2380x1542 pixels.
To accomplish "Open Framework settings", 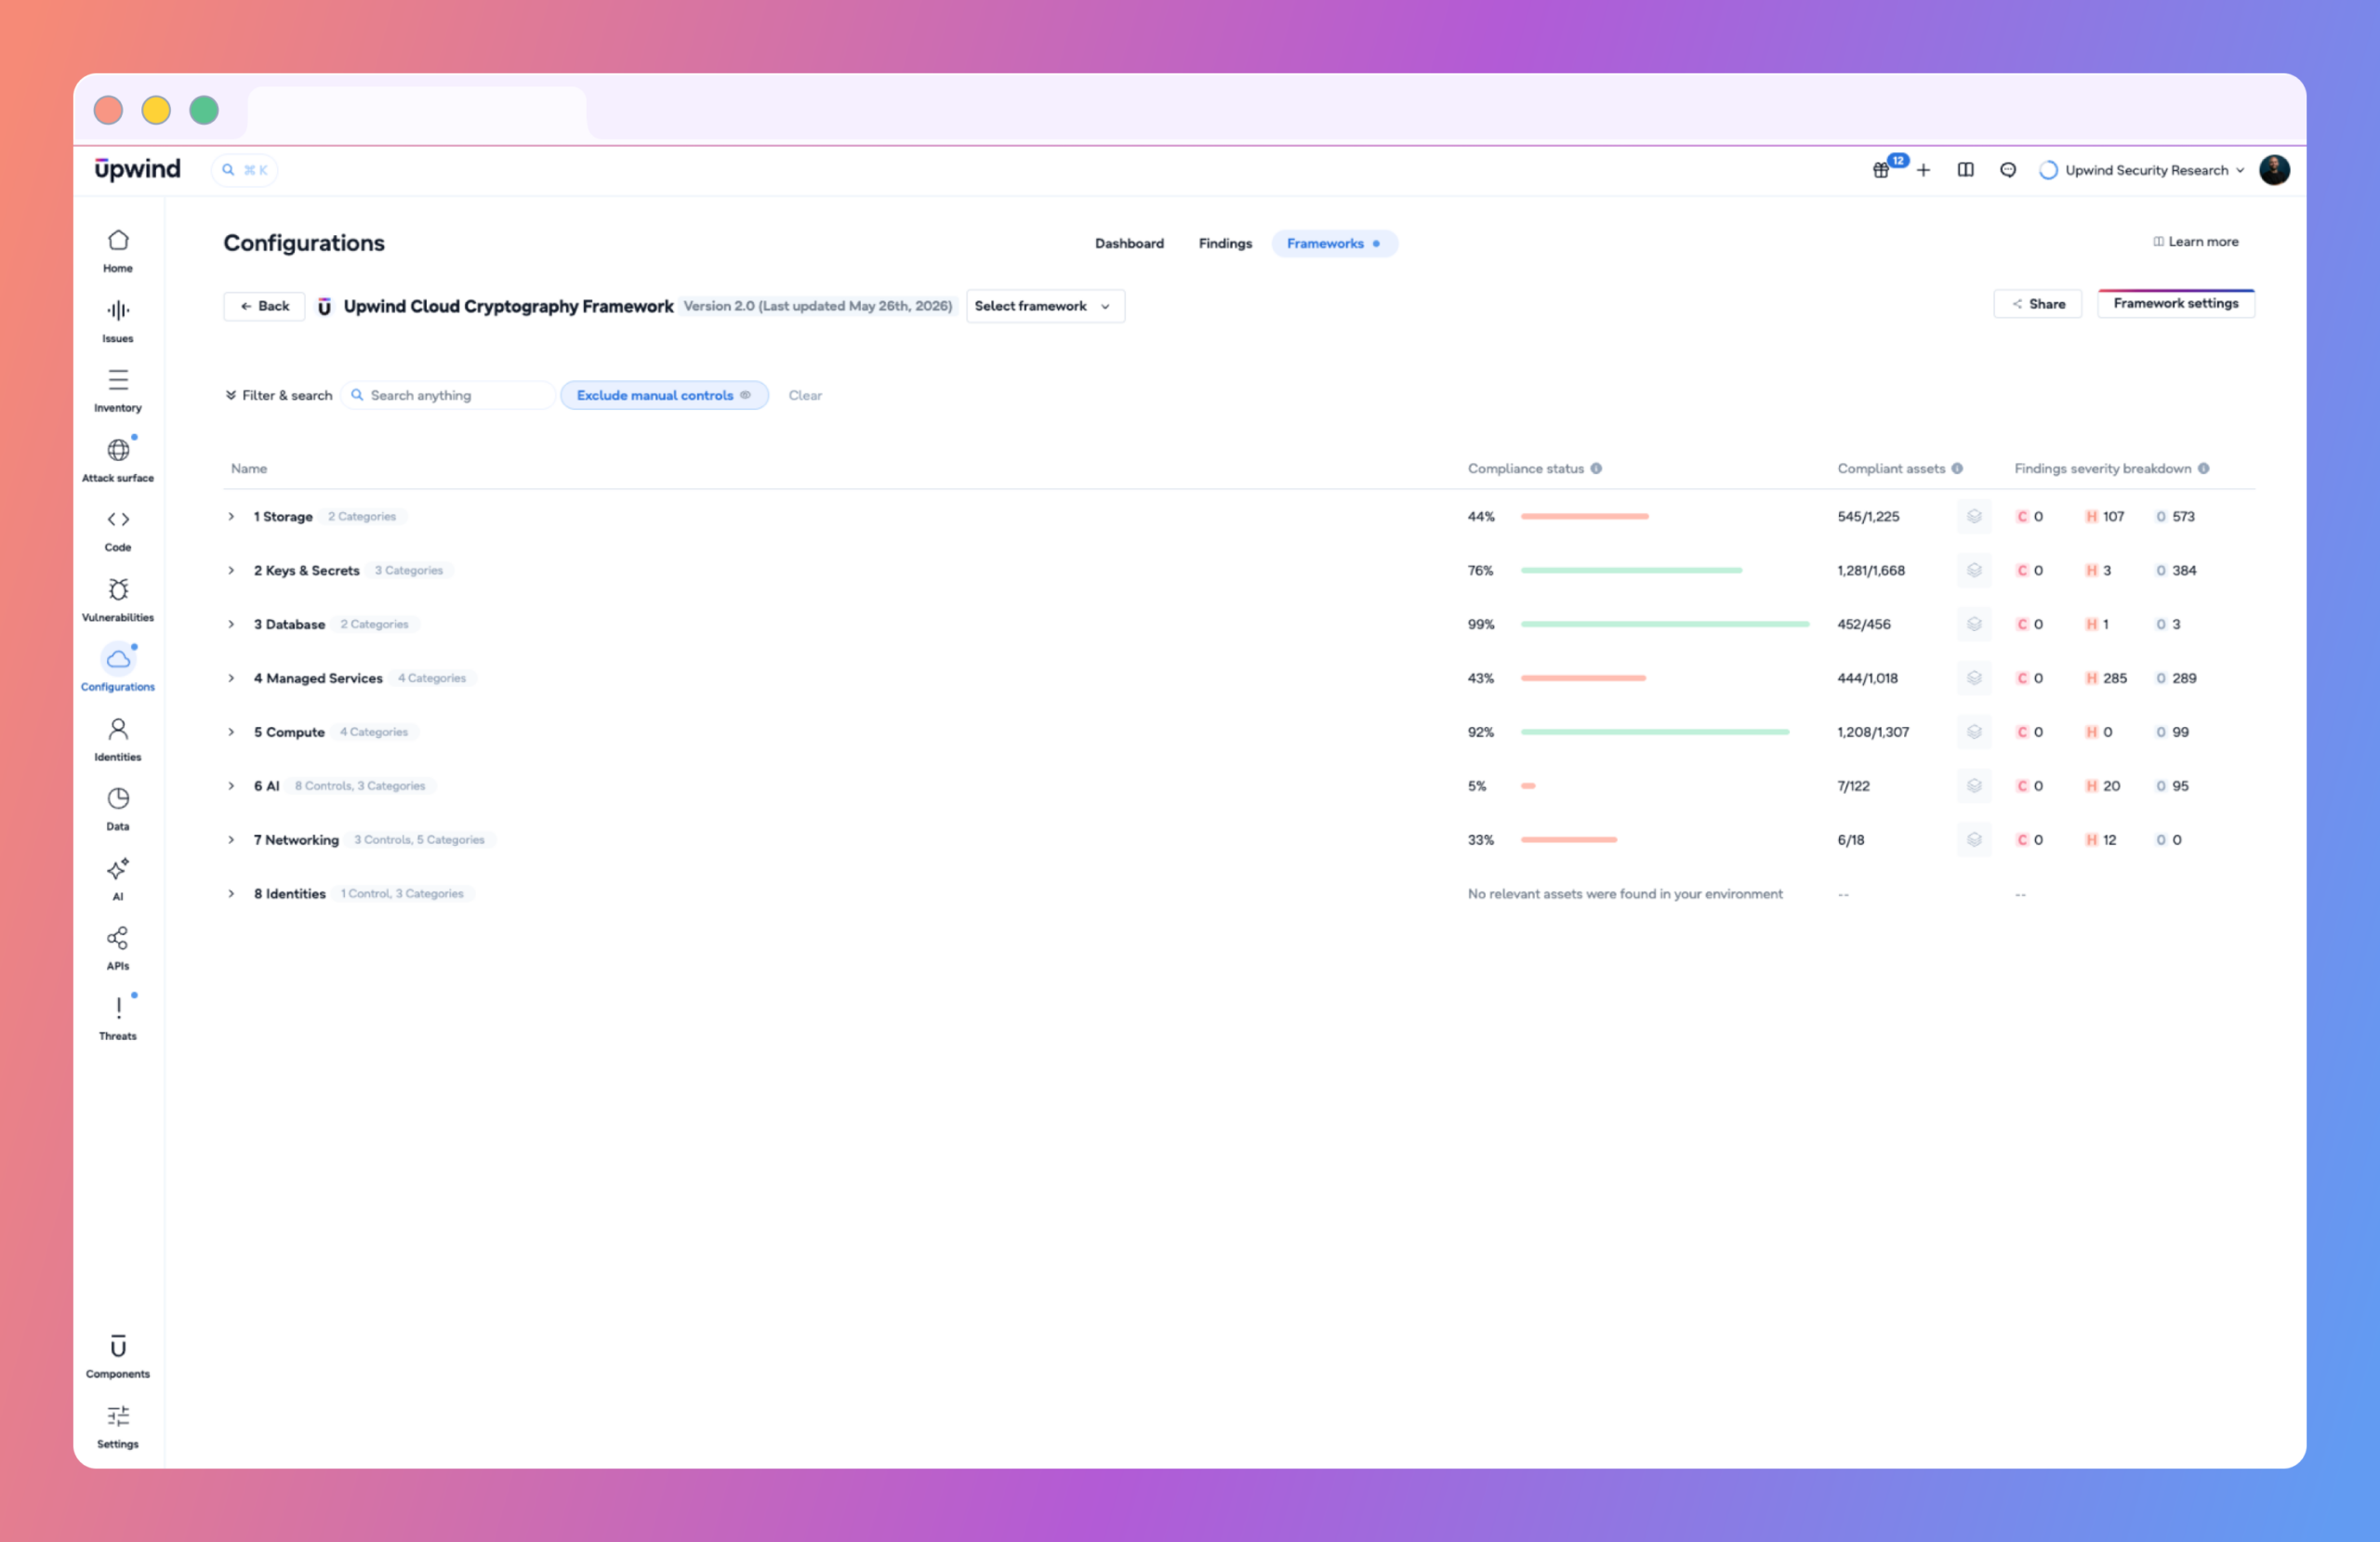I will click(x=2176, y=304).
